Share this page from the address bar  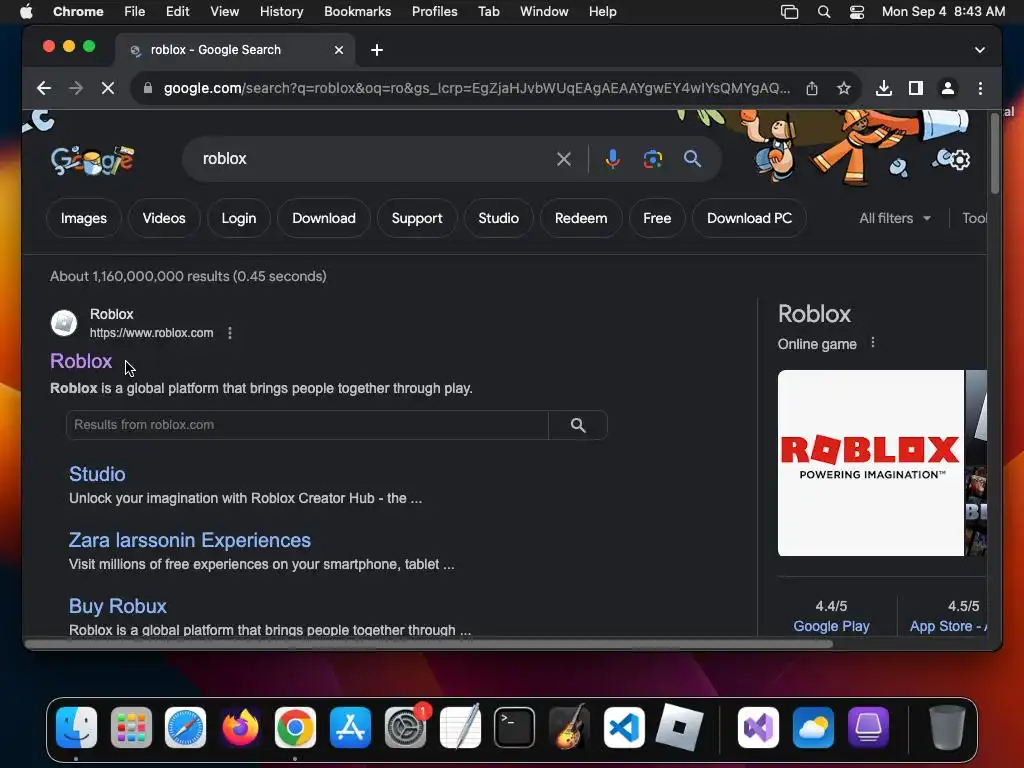point(812,88)
